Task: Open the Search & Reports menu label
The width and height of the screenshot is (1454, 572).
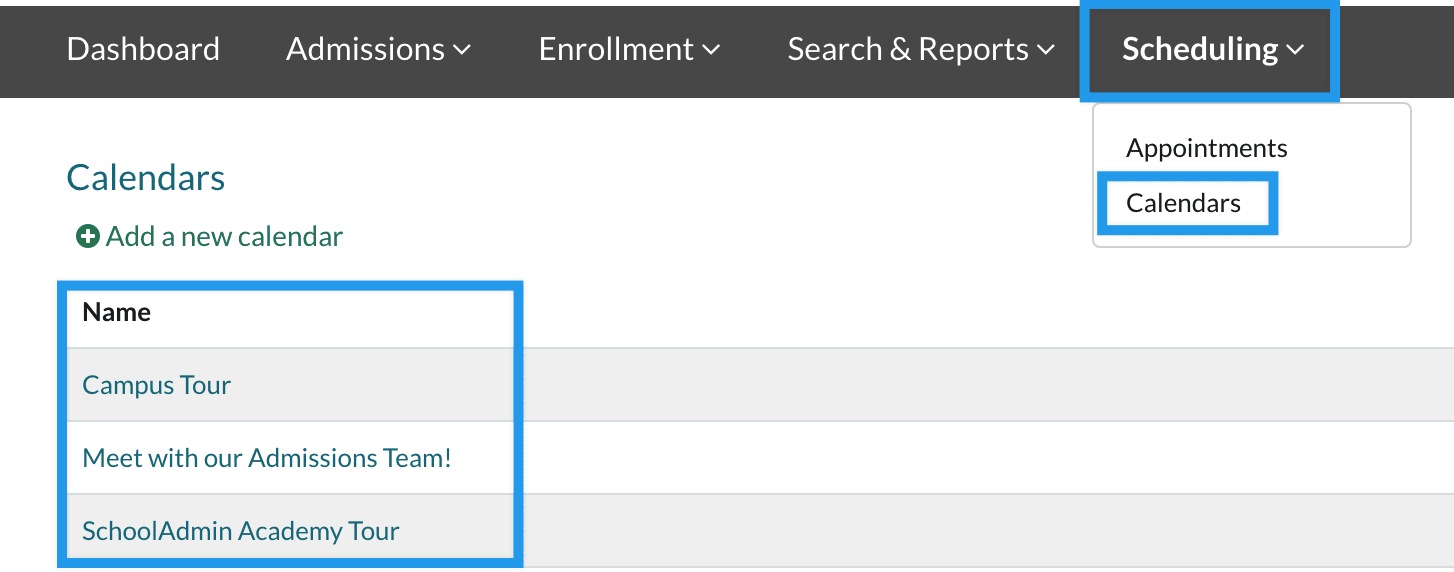Action: coord(908,49)
